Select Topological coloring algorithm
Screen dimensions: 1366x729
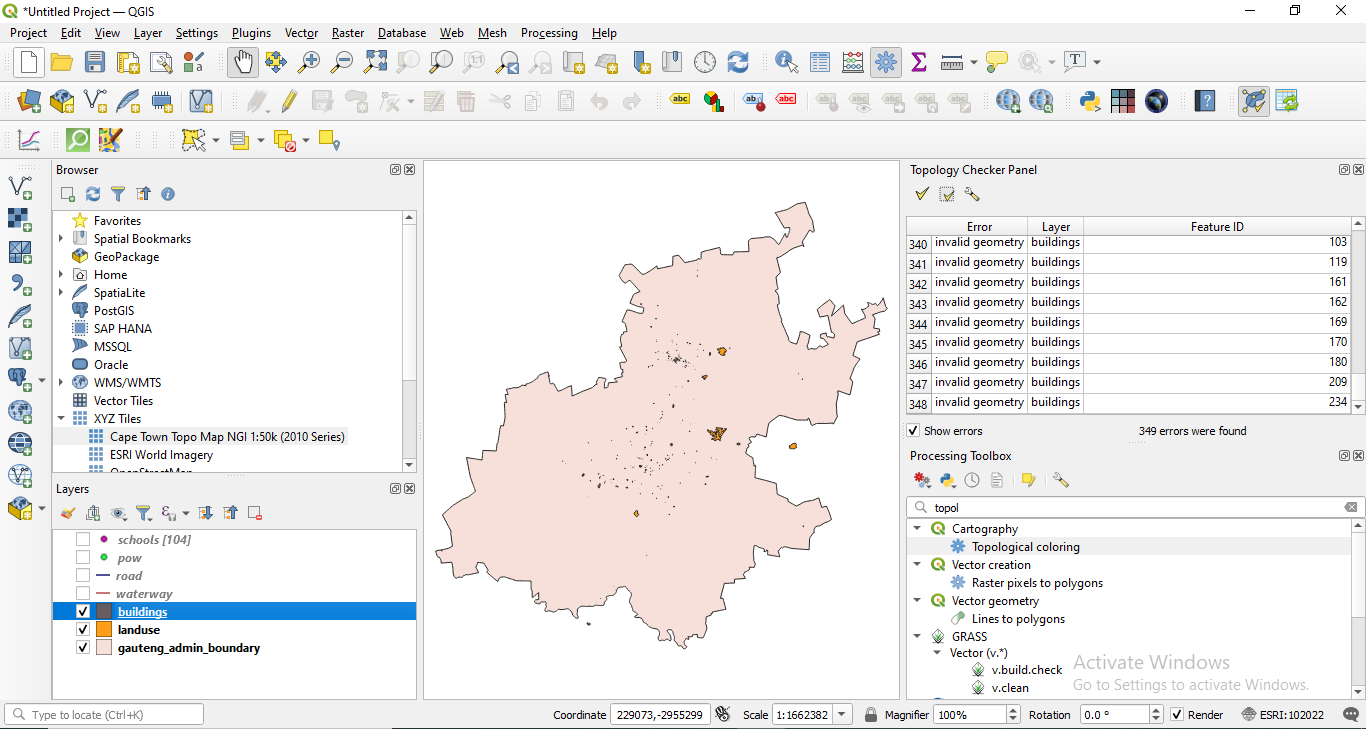(1025, 547)
